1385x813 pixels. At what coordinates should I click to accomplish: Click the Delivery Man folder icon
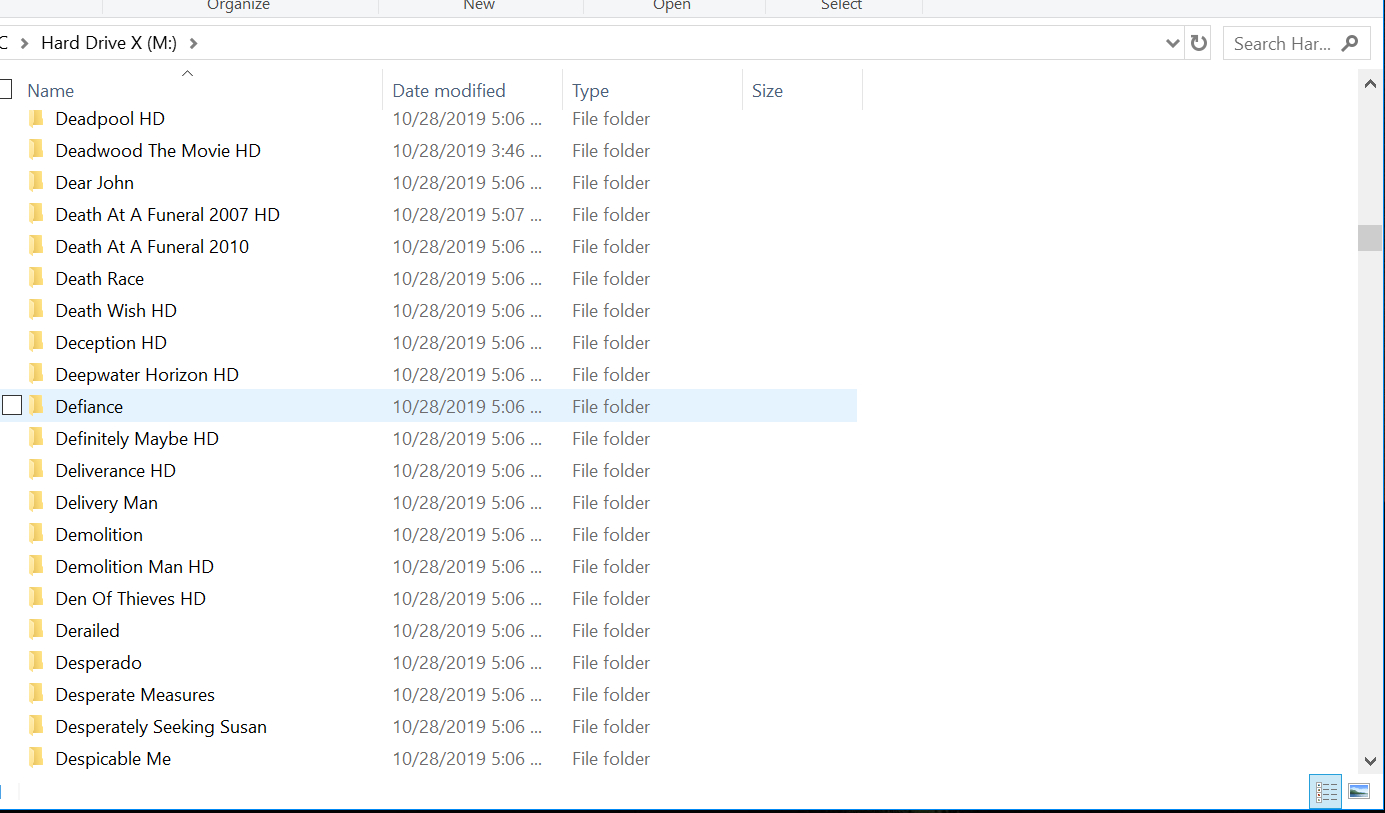[x=37, y=503]
